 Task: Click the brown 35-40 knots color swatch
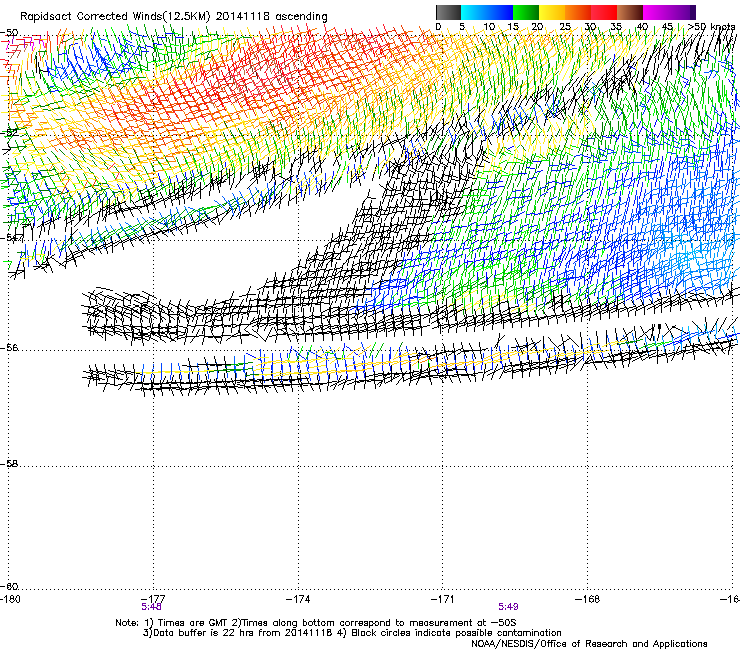coord(630,12)
